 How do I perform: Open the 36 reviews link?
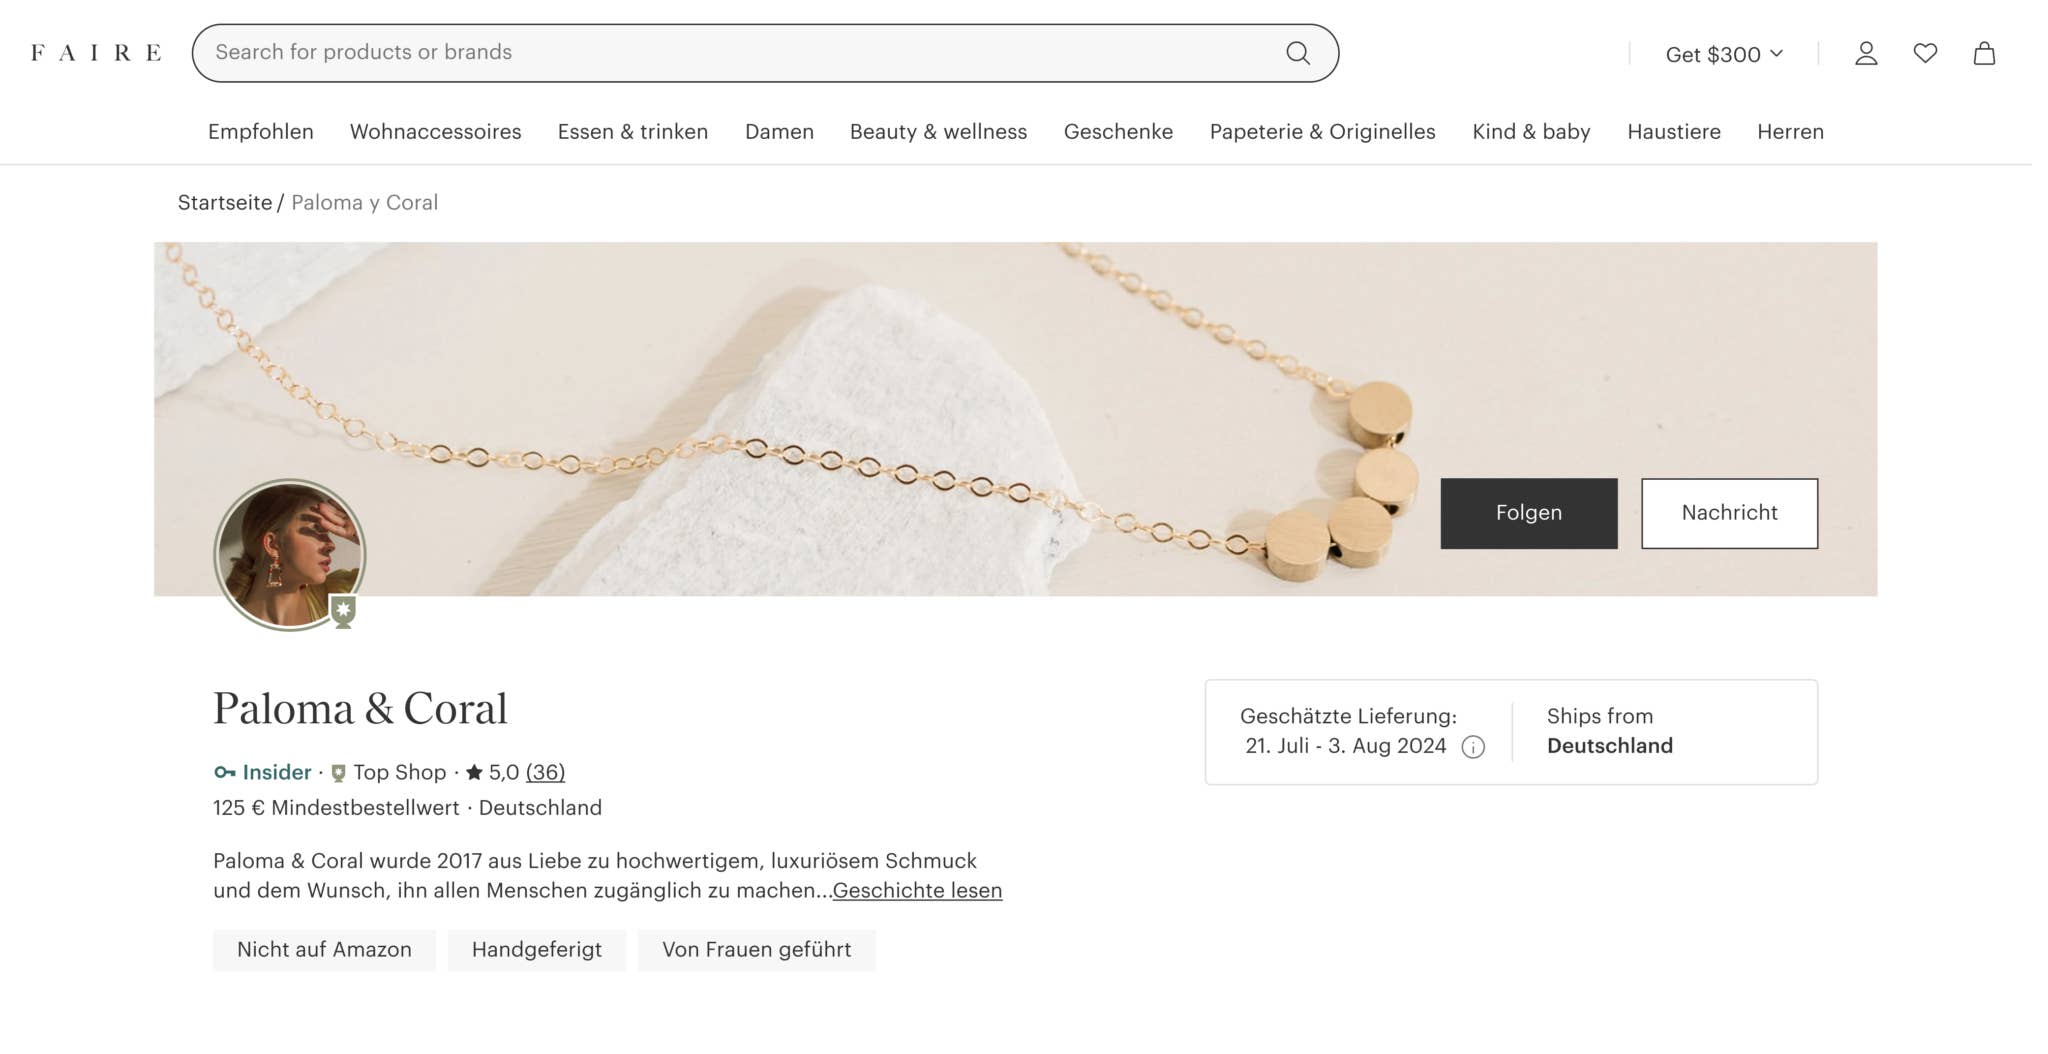coord(545,772)
